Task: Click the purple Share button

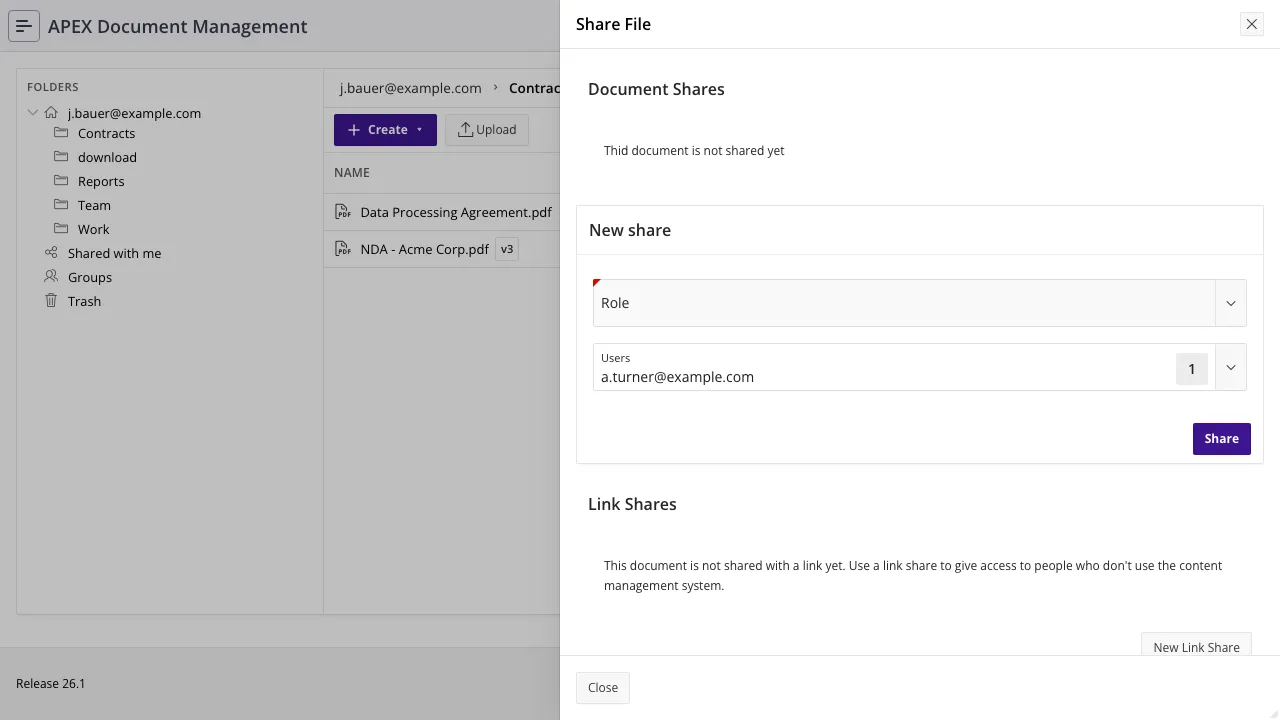Action: tap(1221, 439)
